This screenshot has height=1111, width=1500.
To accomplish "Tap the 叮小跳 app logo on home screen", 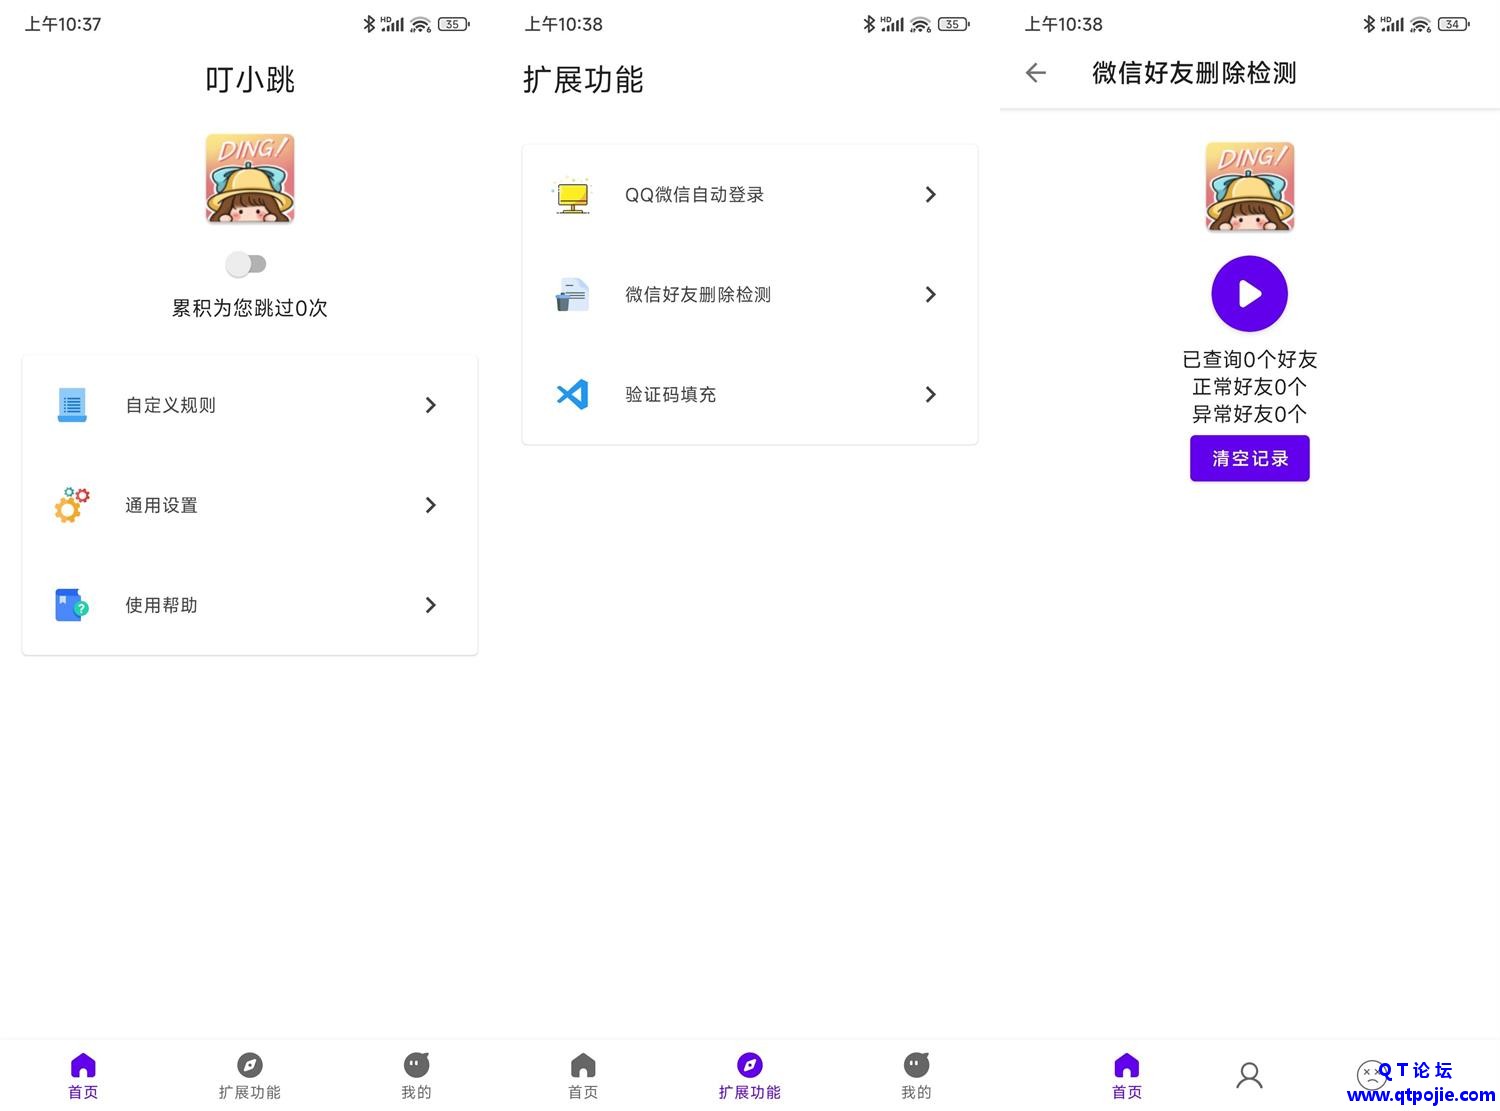I will (250, 178).
